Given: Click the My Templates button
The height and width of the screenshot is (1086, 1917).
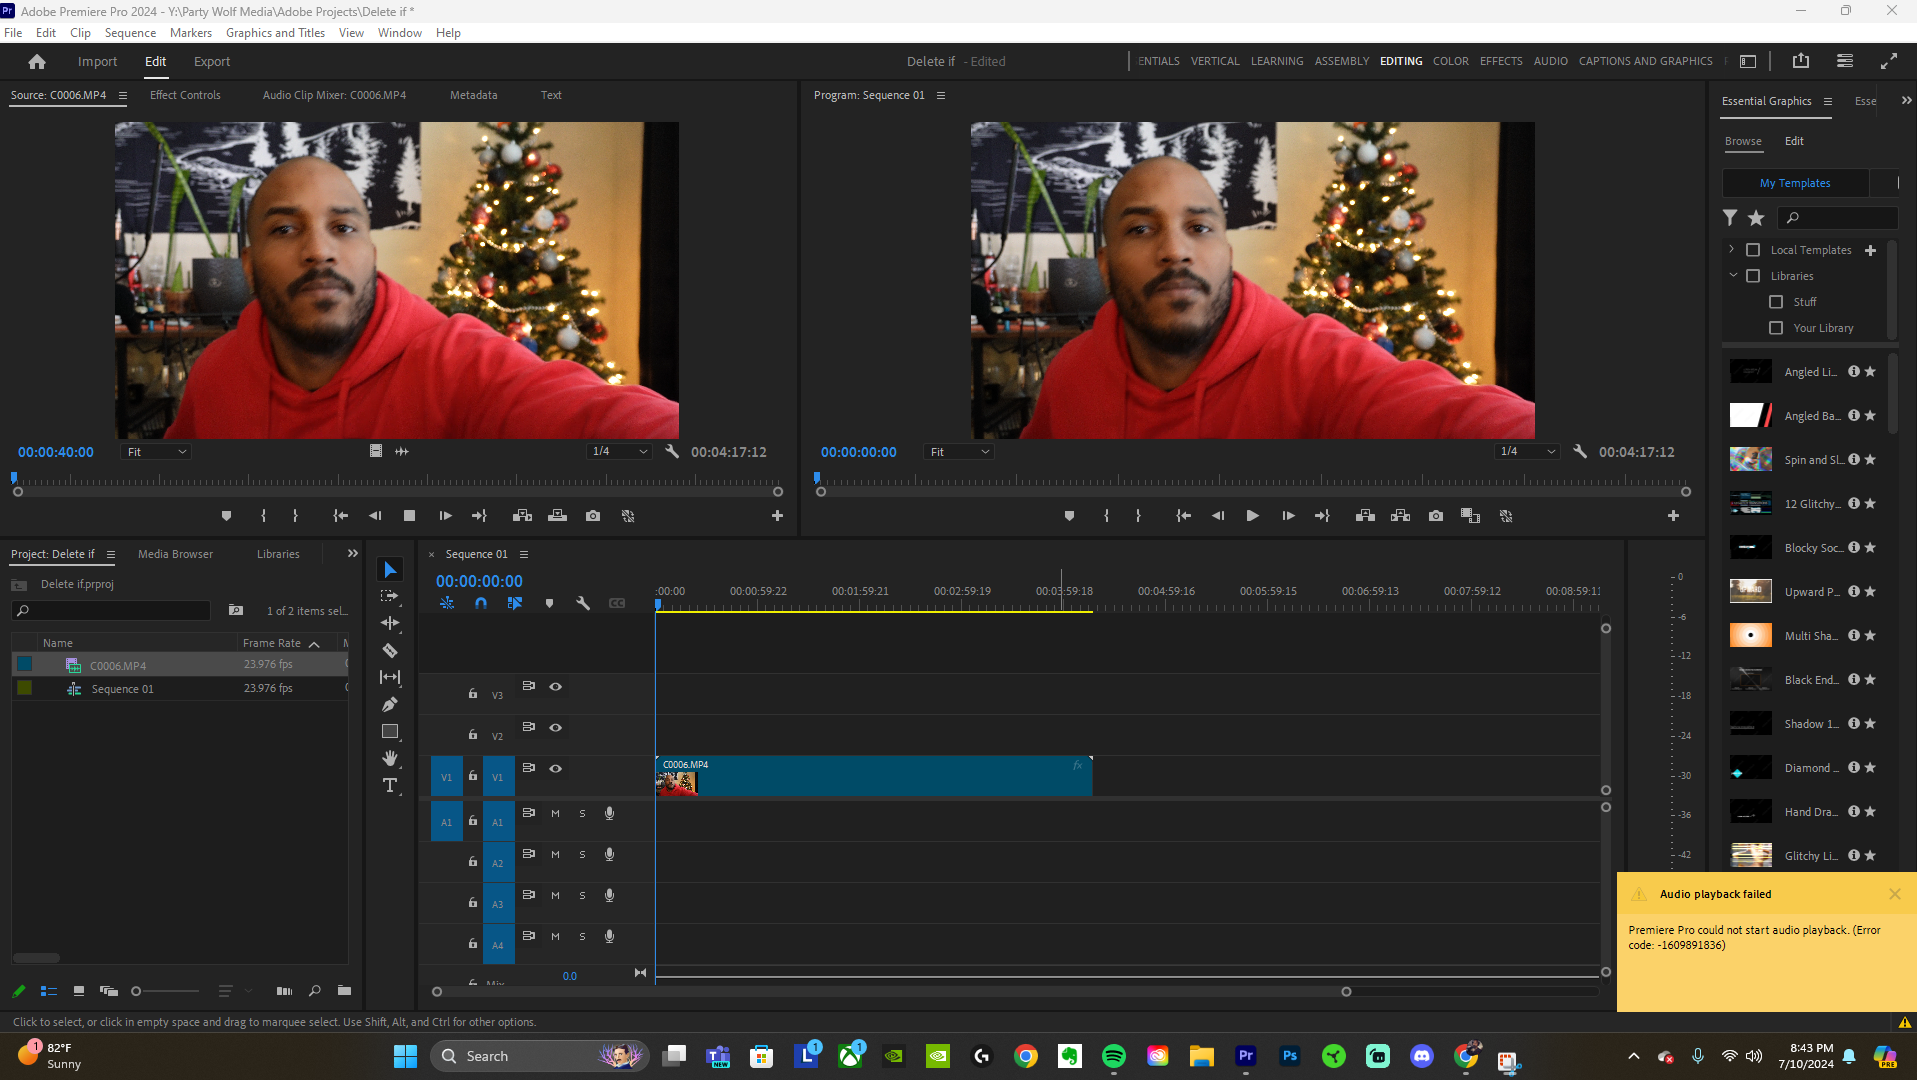Looking at the screenshot, I should [1795, 182].
